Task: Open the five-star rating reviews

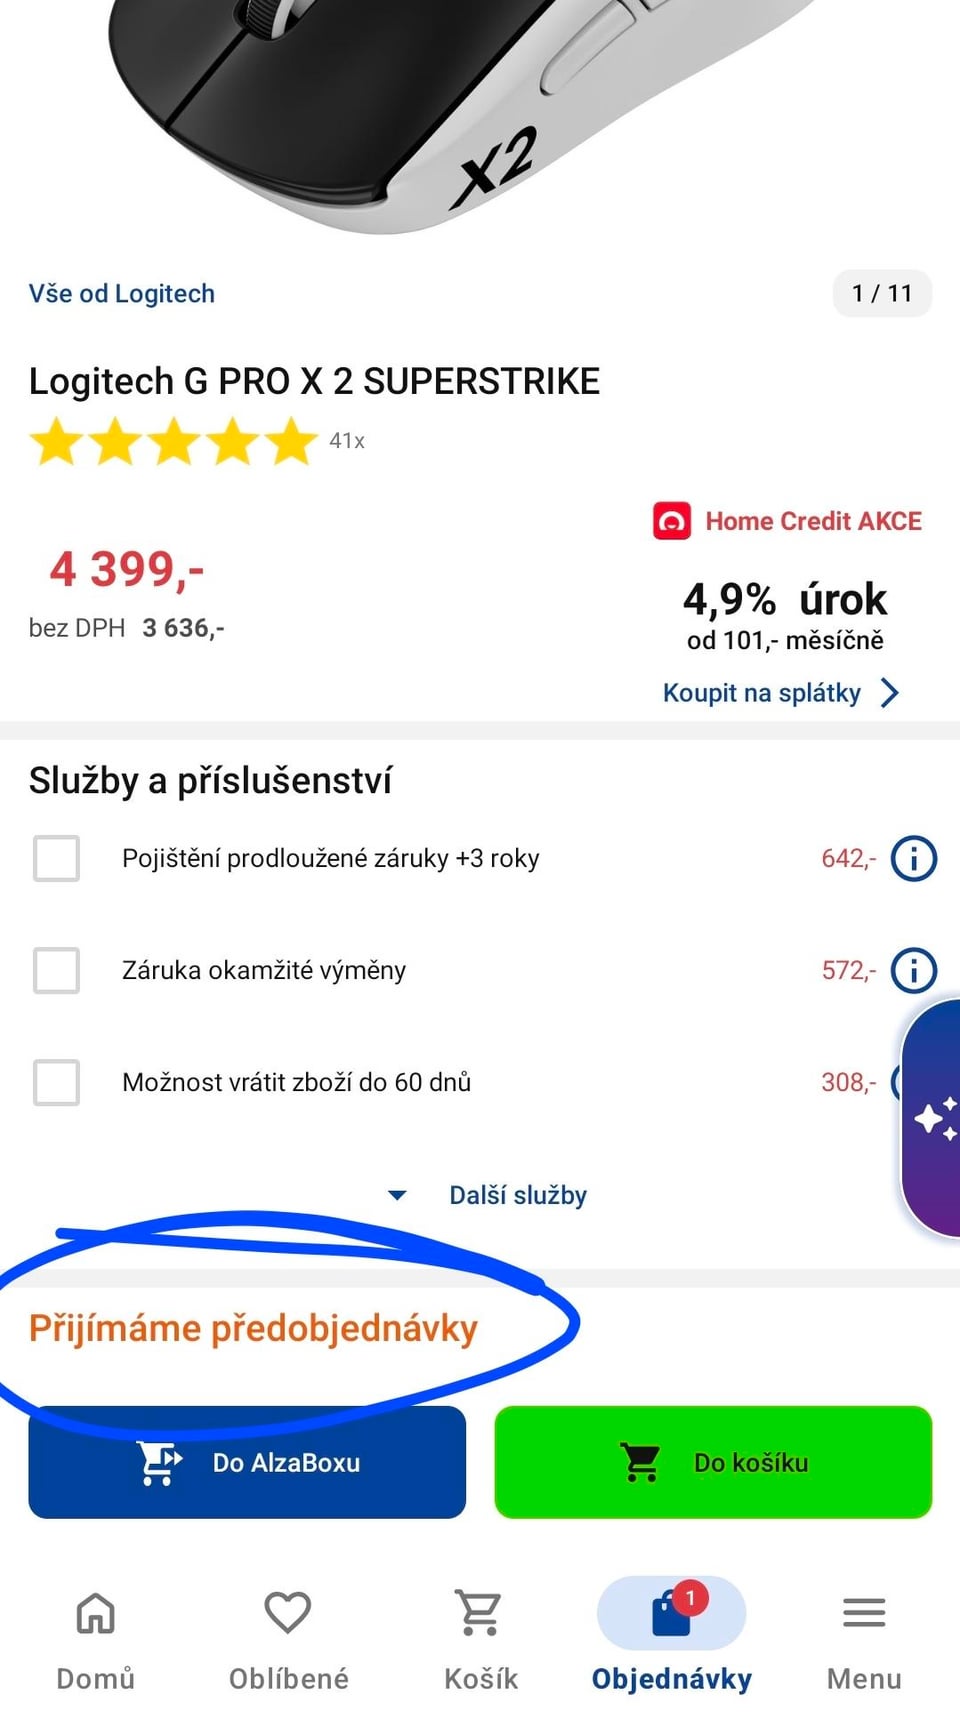Action: [174, 441]
